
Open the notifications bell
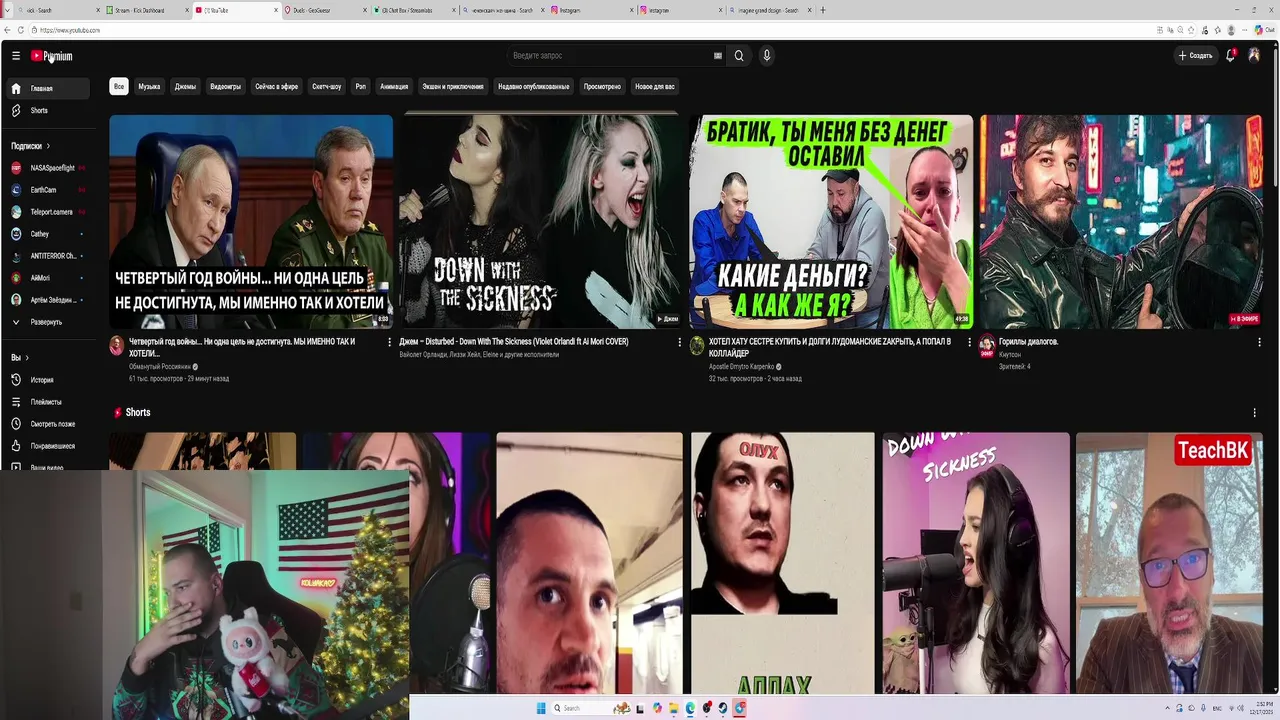point(1231,56)
